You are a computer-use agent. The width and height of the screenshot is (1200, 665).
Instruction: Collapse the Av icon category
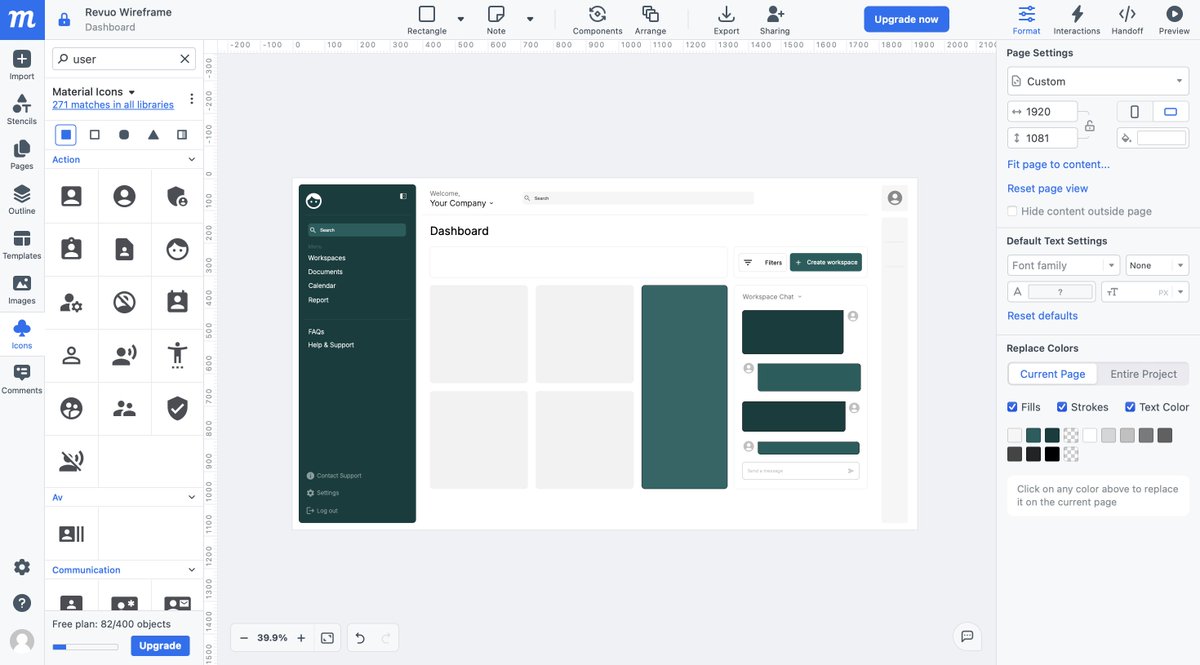[192, 497]
